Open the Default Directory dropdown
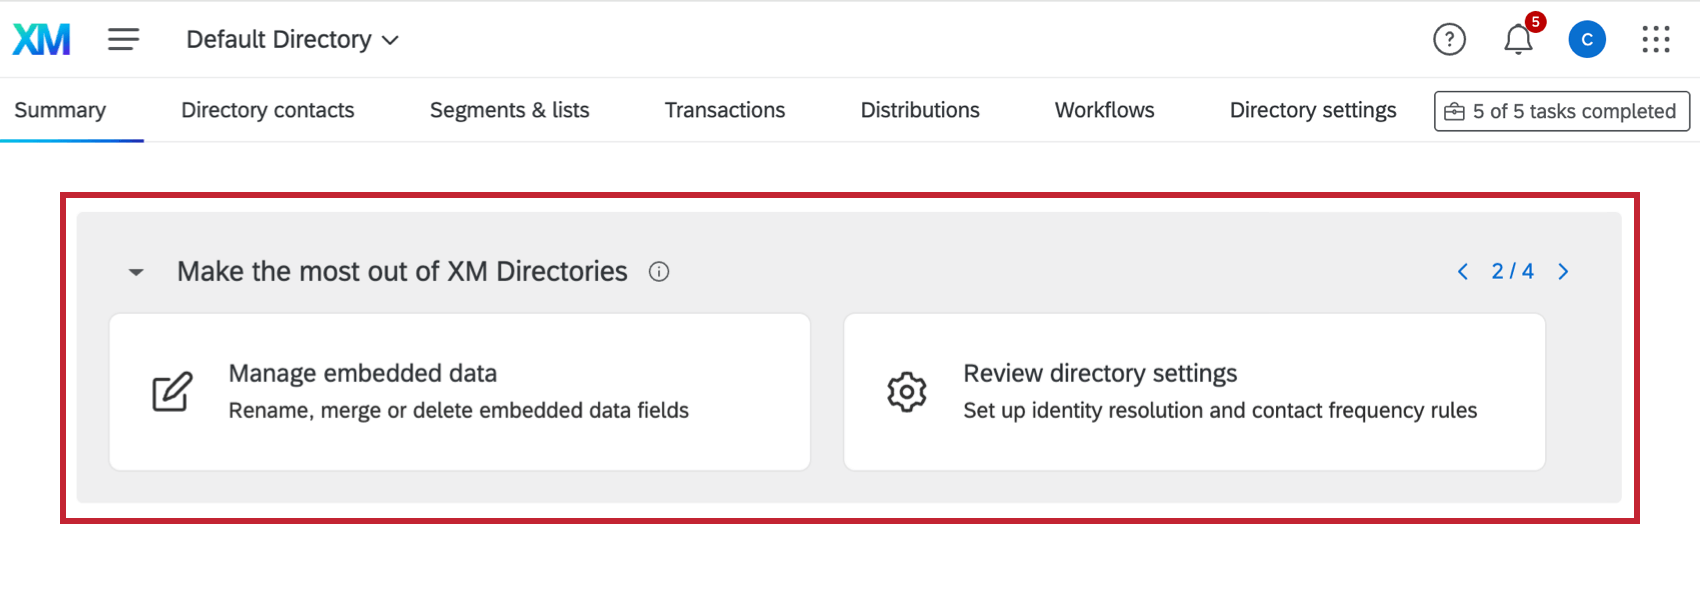Image resolution: width=1700 pixels, height=600 pixels. [x=292, y=40]
